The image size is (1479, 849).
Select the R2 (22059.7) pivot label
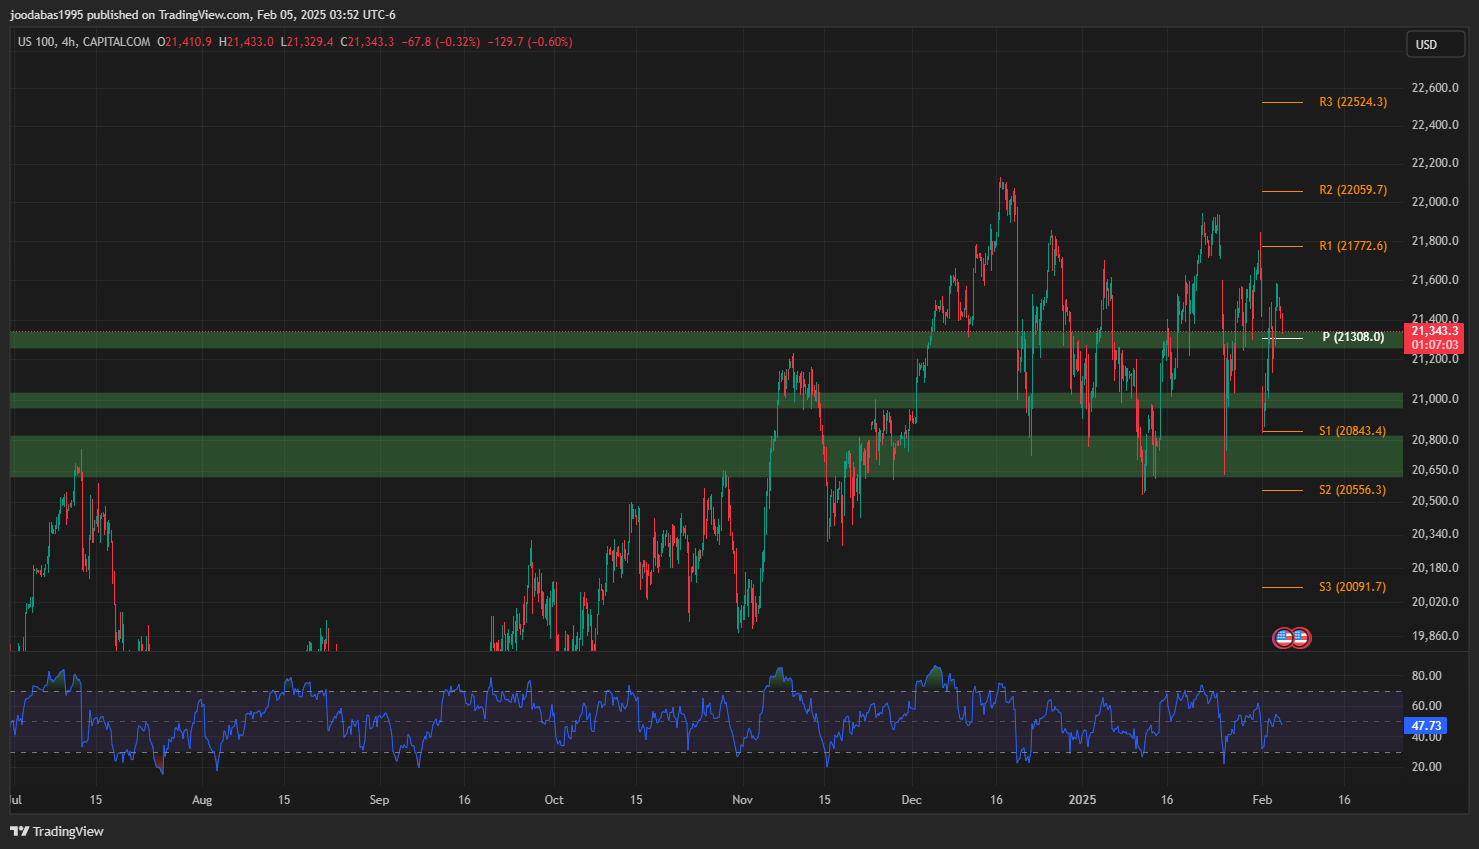click(1352, 190)
